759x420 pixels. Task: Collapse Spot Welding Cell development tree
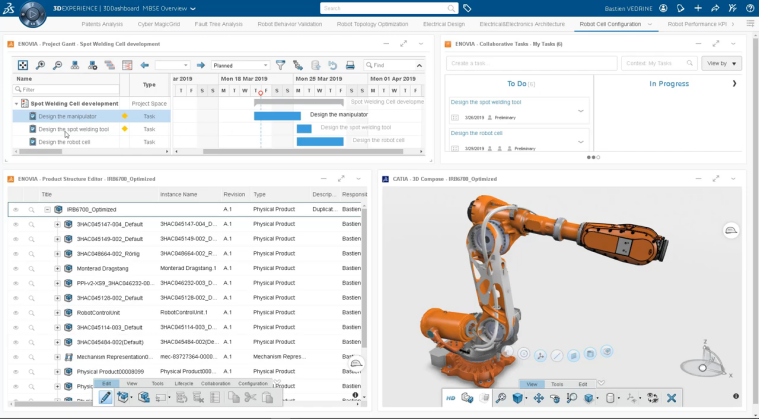16,104
